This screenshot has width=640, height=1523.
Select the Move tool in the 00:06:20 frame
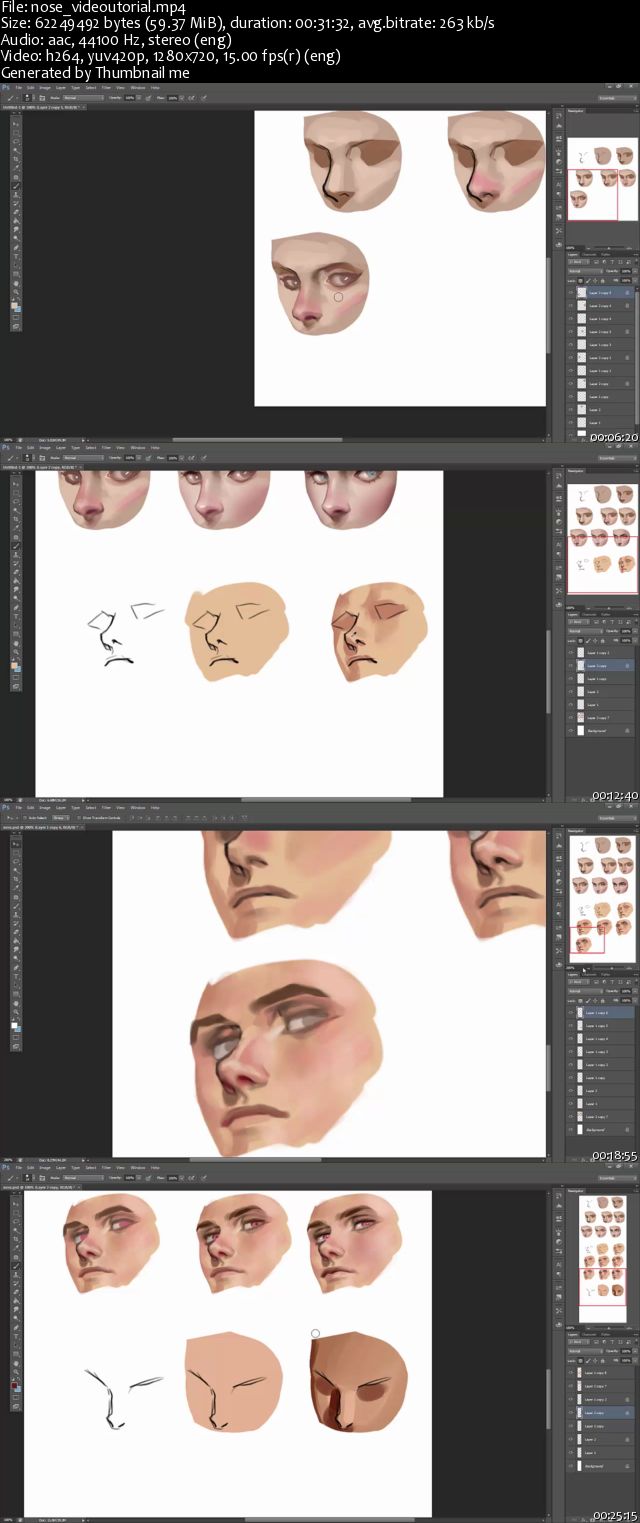[x=16, y=124]
